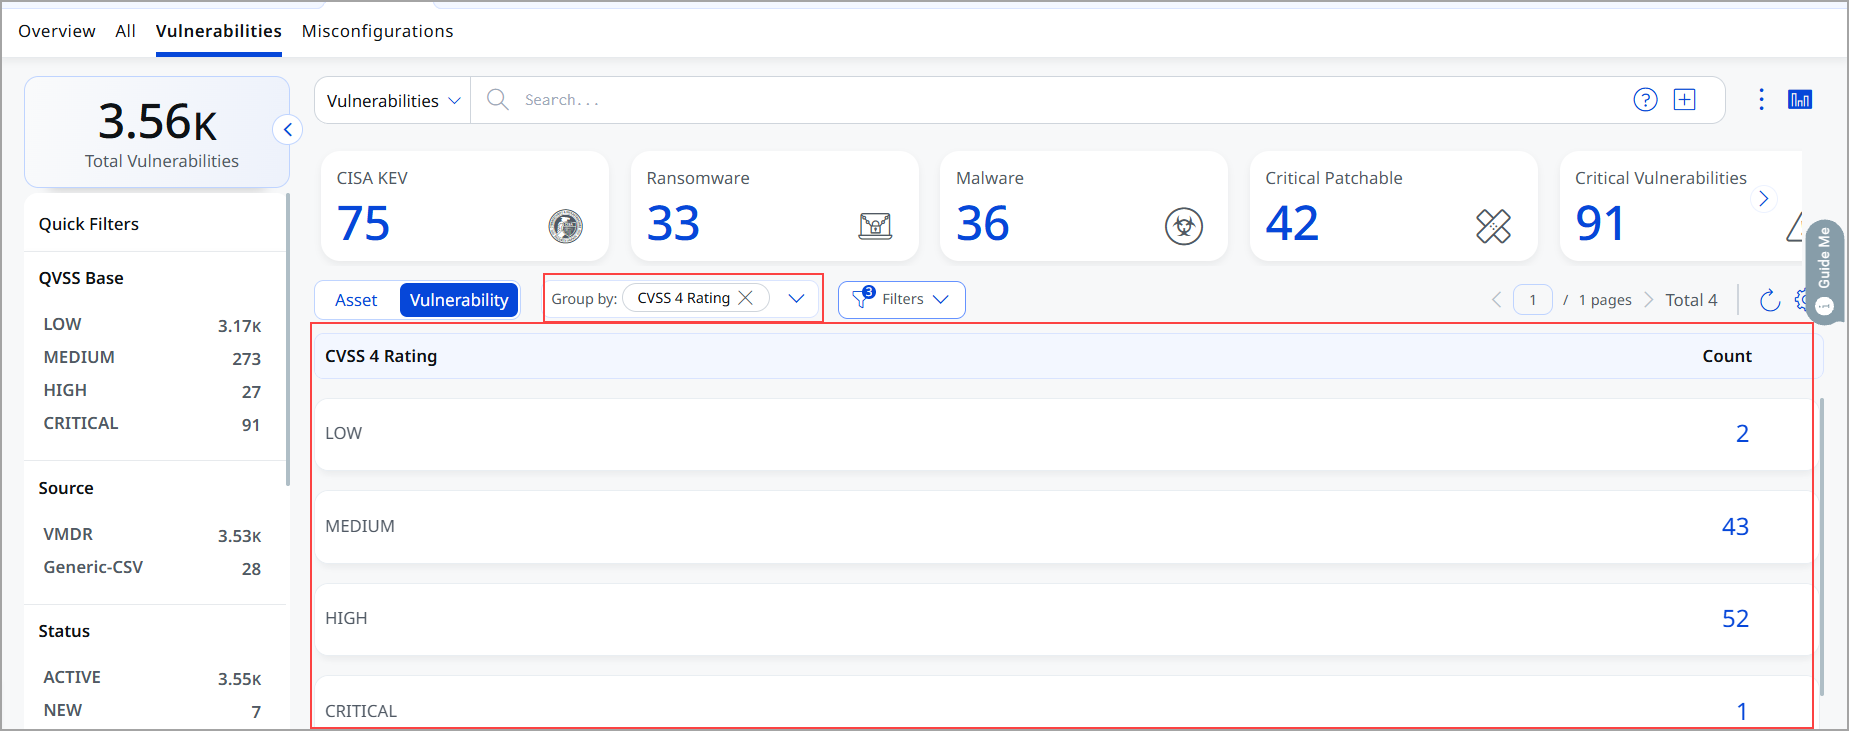Open the Critical Patchable count 42
This screenshot has height=731, width=1849.
point(1292,223)
